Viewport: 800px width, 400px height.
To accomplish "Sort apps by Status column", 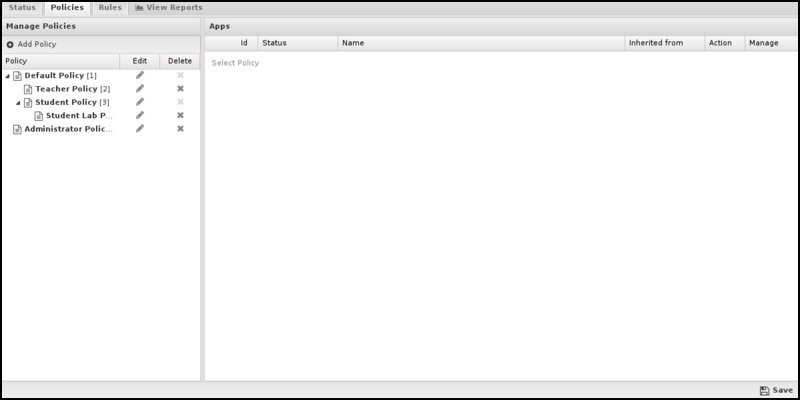I will pyautogui.click(x=298, y=43).
